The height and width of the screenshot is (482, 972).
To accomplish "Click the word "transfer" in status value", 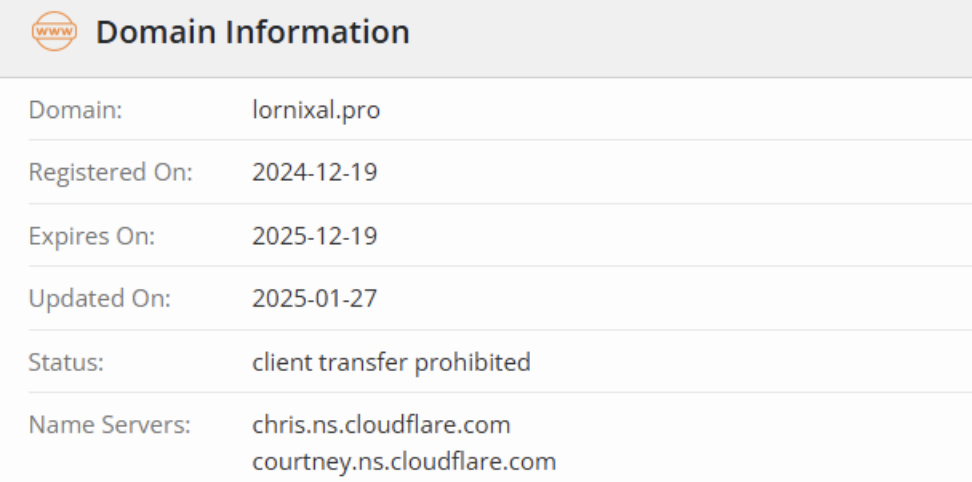I will (x=363, y=362).
